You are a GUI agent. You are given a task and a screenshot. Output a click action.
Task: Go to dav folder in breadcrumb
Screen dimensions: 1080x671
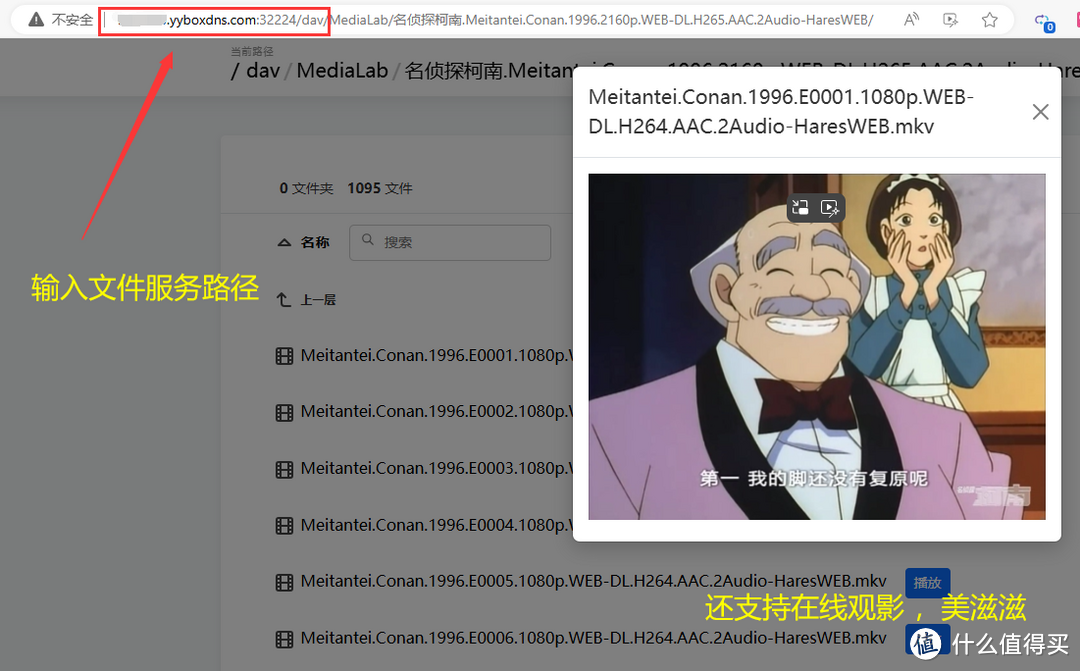[263, 71]
